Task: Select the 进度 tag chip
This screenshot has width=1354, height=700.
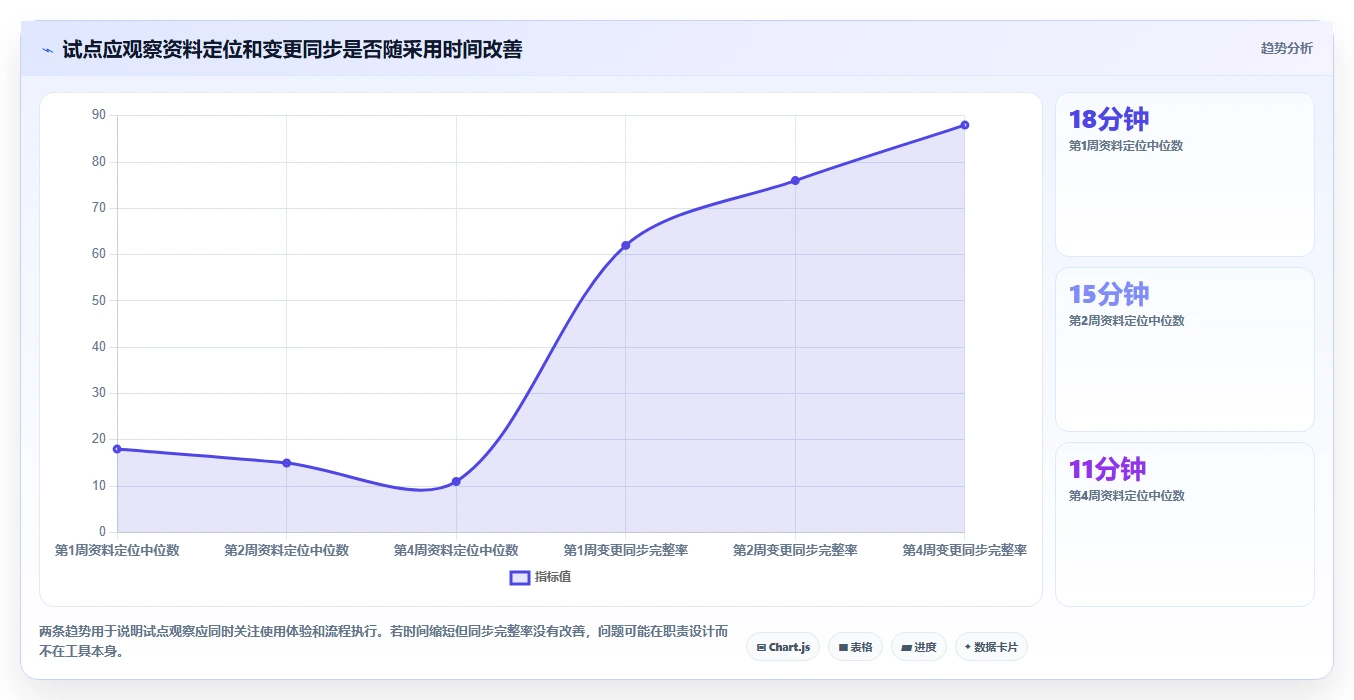Action: (x=919, y=647)
